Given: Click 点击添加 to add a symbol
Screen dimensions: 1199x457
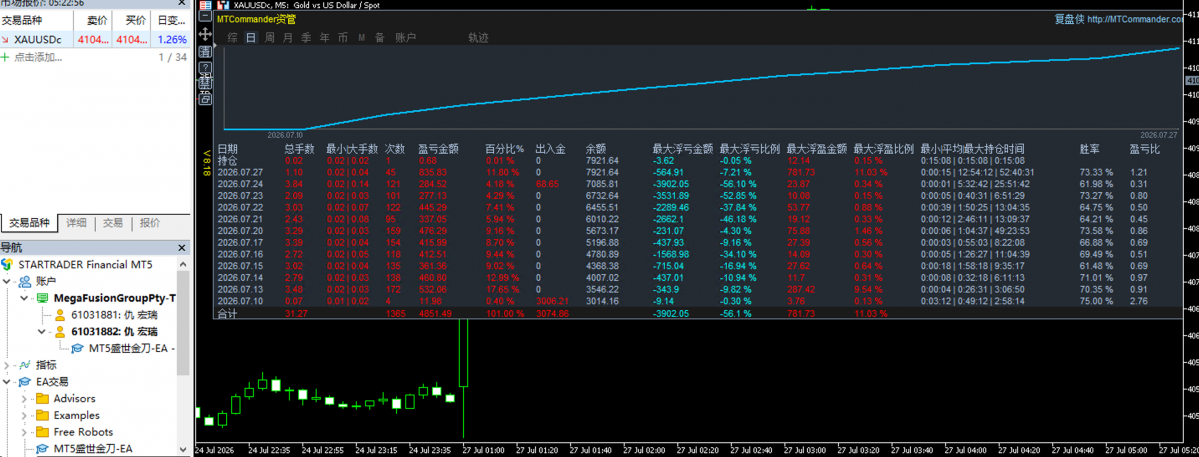Looking at the screenshot, I should 38,57.
